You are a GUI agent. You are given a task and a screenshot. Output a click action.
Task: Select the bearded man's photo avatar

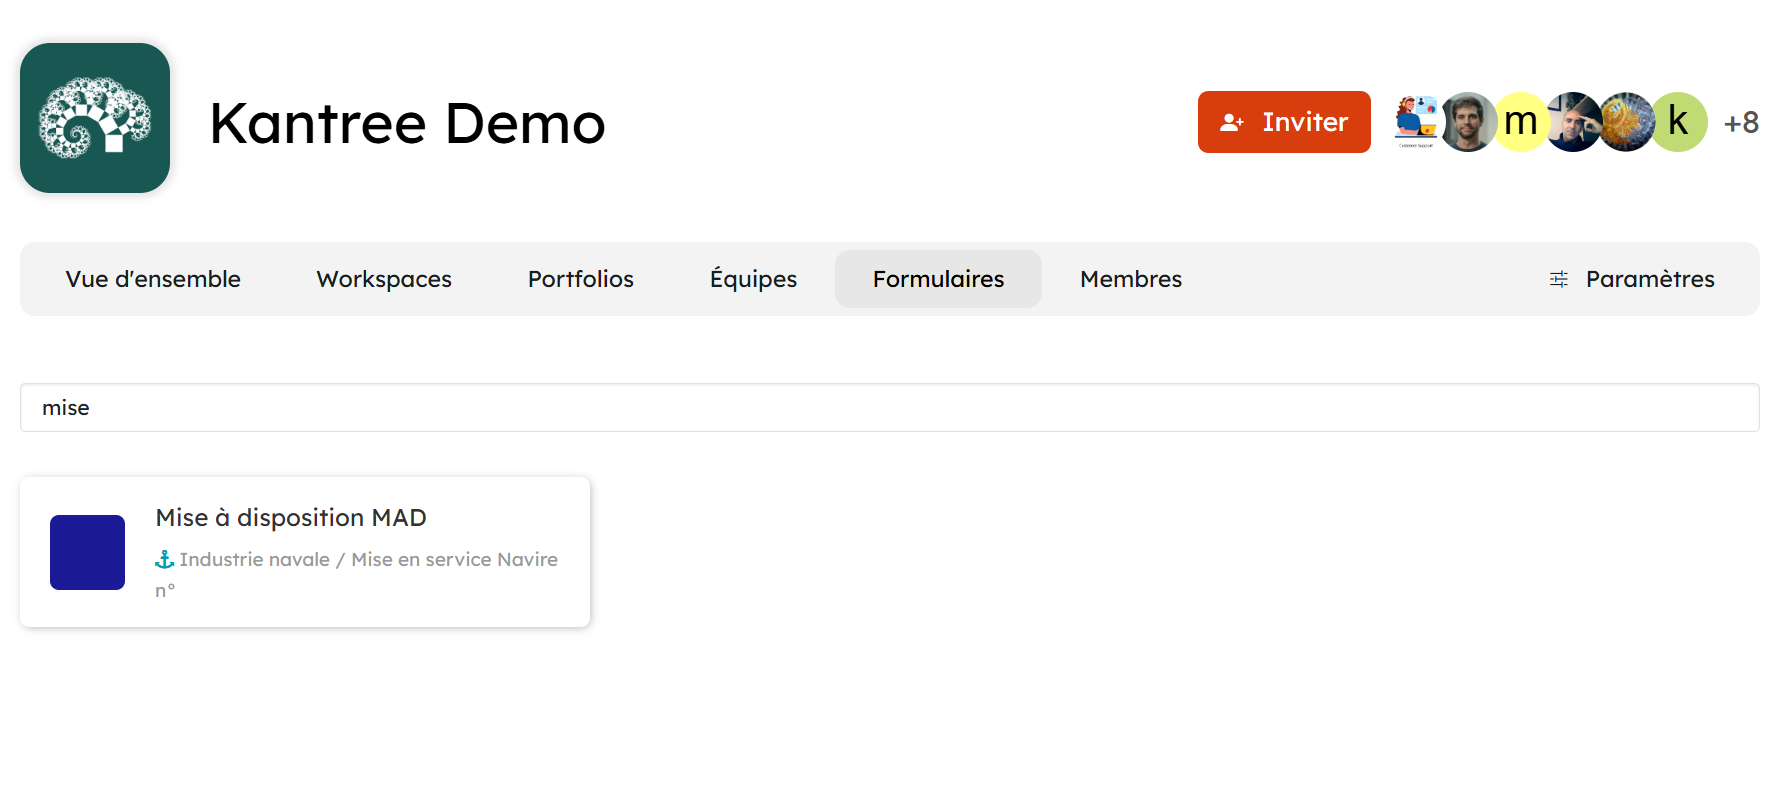1468,122
